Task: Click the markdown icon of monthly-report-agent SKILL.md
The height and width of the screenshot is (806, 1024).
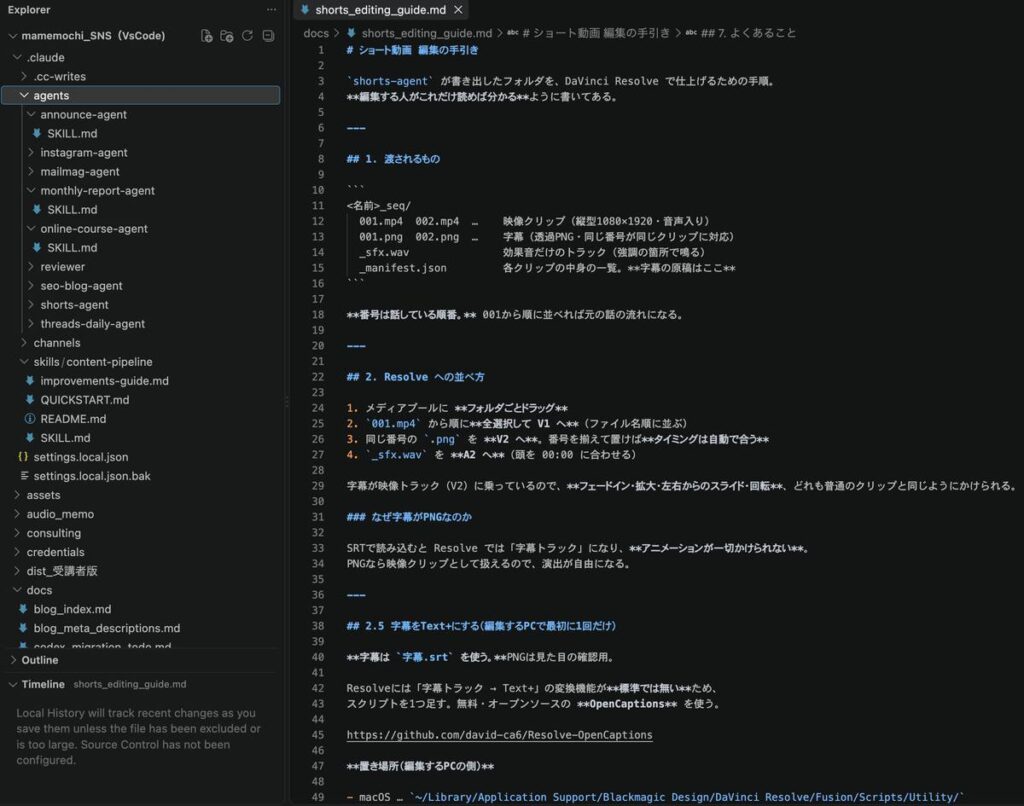Action: click(x=37, y=210)
